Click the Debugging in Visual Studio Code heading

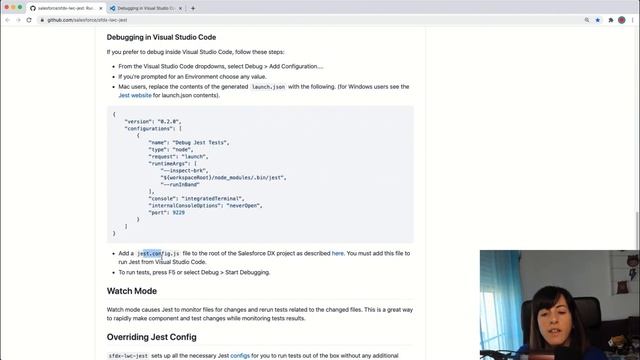[161, 37]
